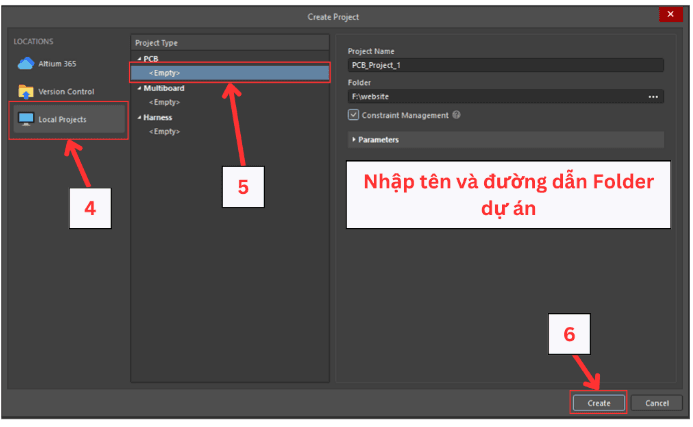Select the Empty template under Multiboard

click(x=165, y=102)
